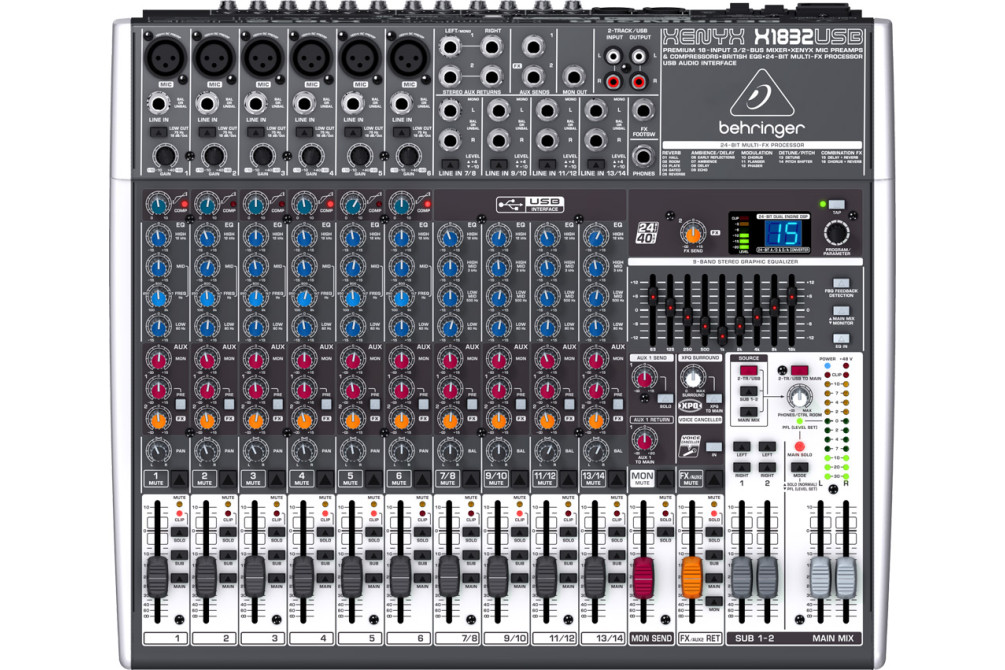Image resolution: width=1005 pixels, height=670 pixels.
Task: Select the SUB 1-2 source button
Action: coord(747,390)
